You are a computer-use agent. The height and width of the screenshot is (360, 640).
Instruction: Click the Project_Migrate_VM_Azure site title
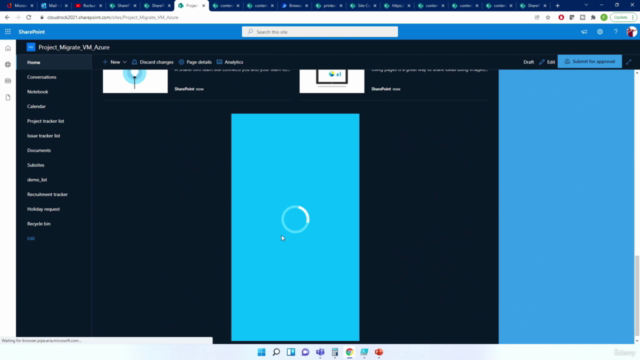pos(74,47)
